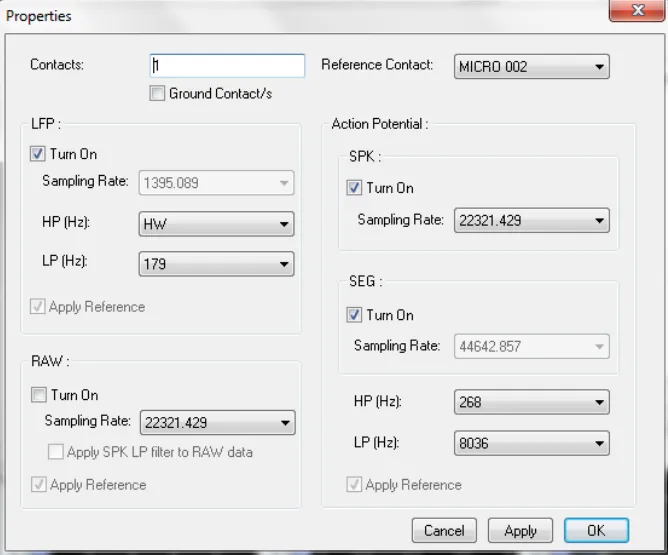Expand the Action Potential LP (Hz) dropdown

coord(531,442)
